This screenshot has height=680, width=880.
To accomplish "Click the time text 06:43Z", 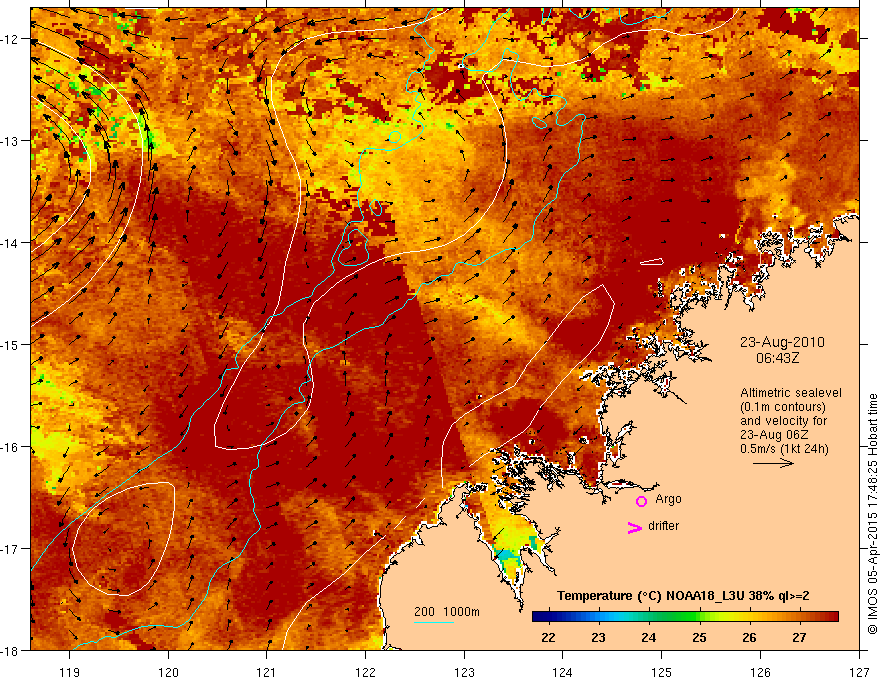I will pyautogui.click(x=777, y=358).
